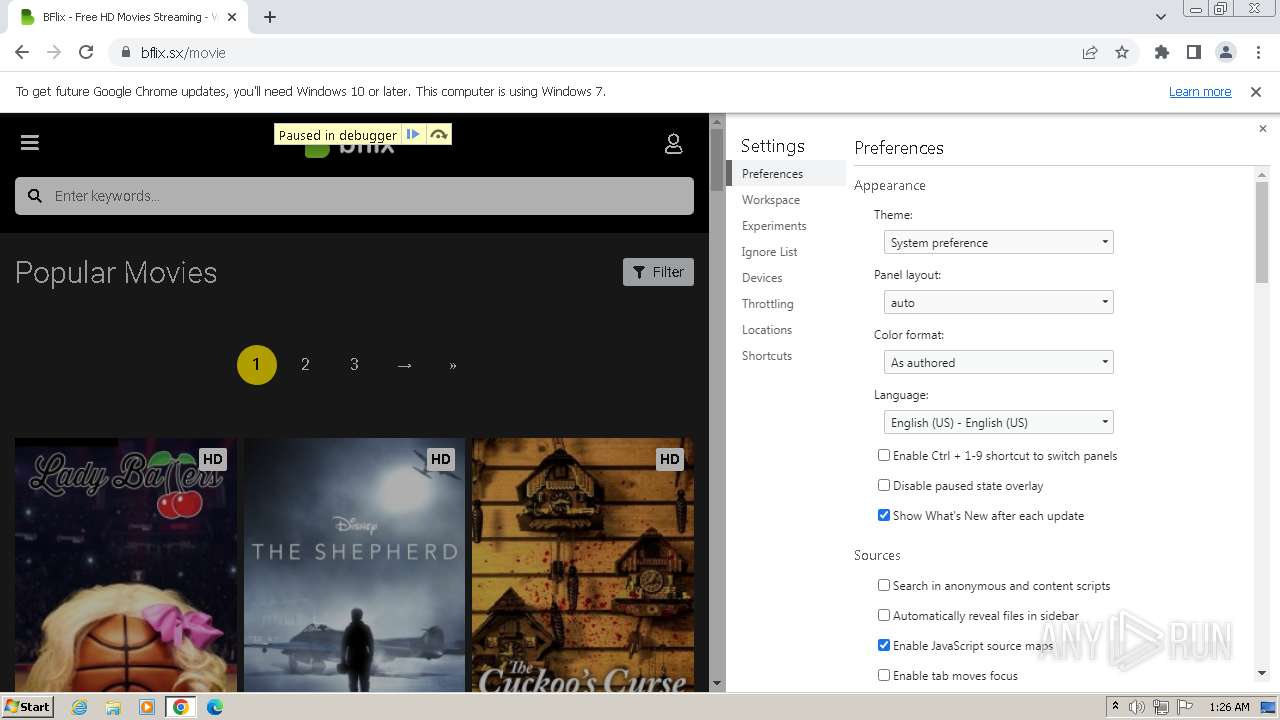Open a new browser tab
The image size is (1280, 720).
click(270, 17)
